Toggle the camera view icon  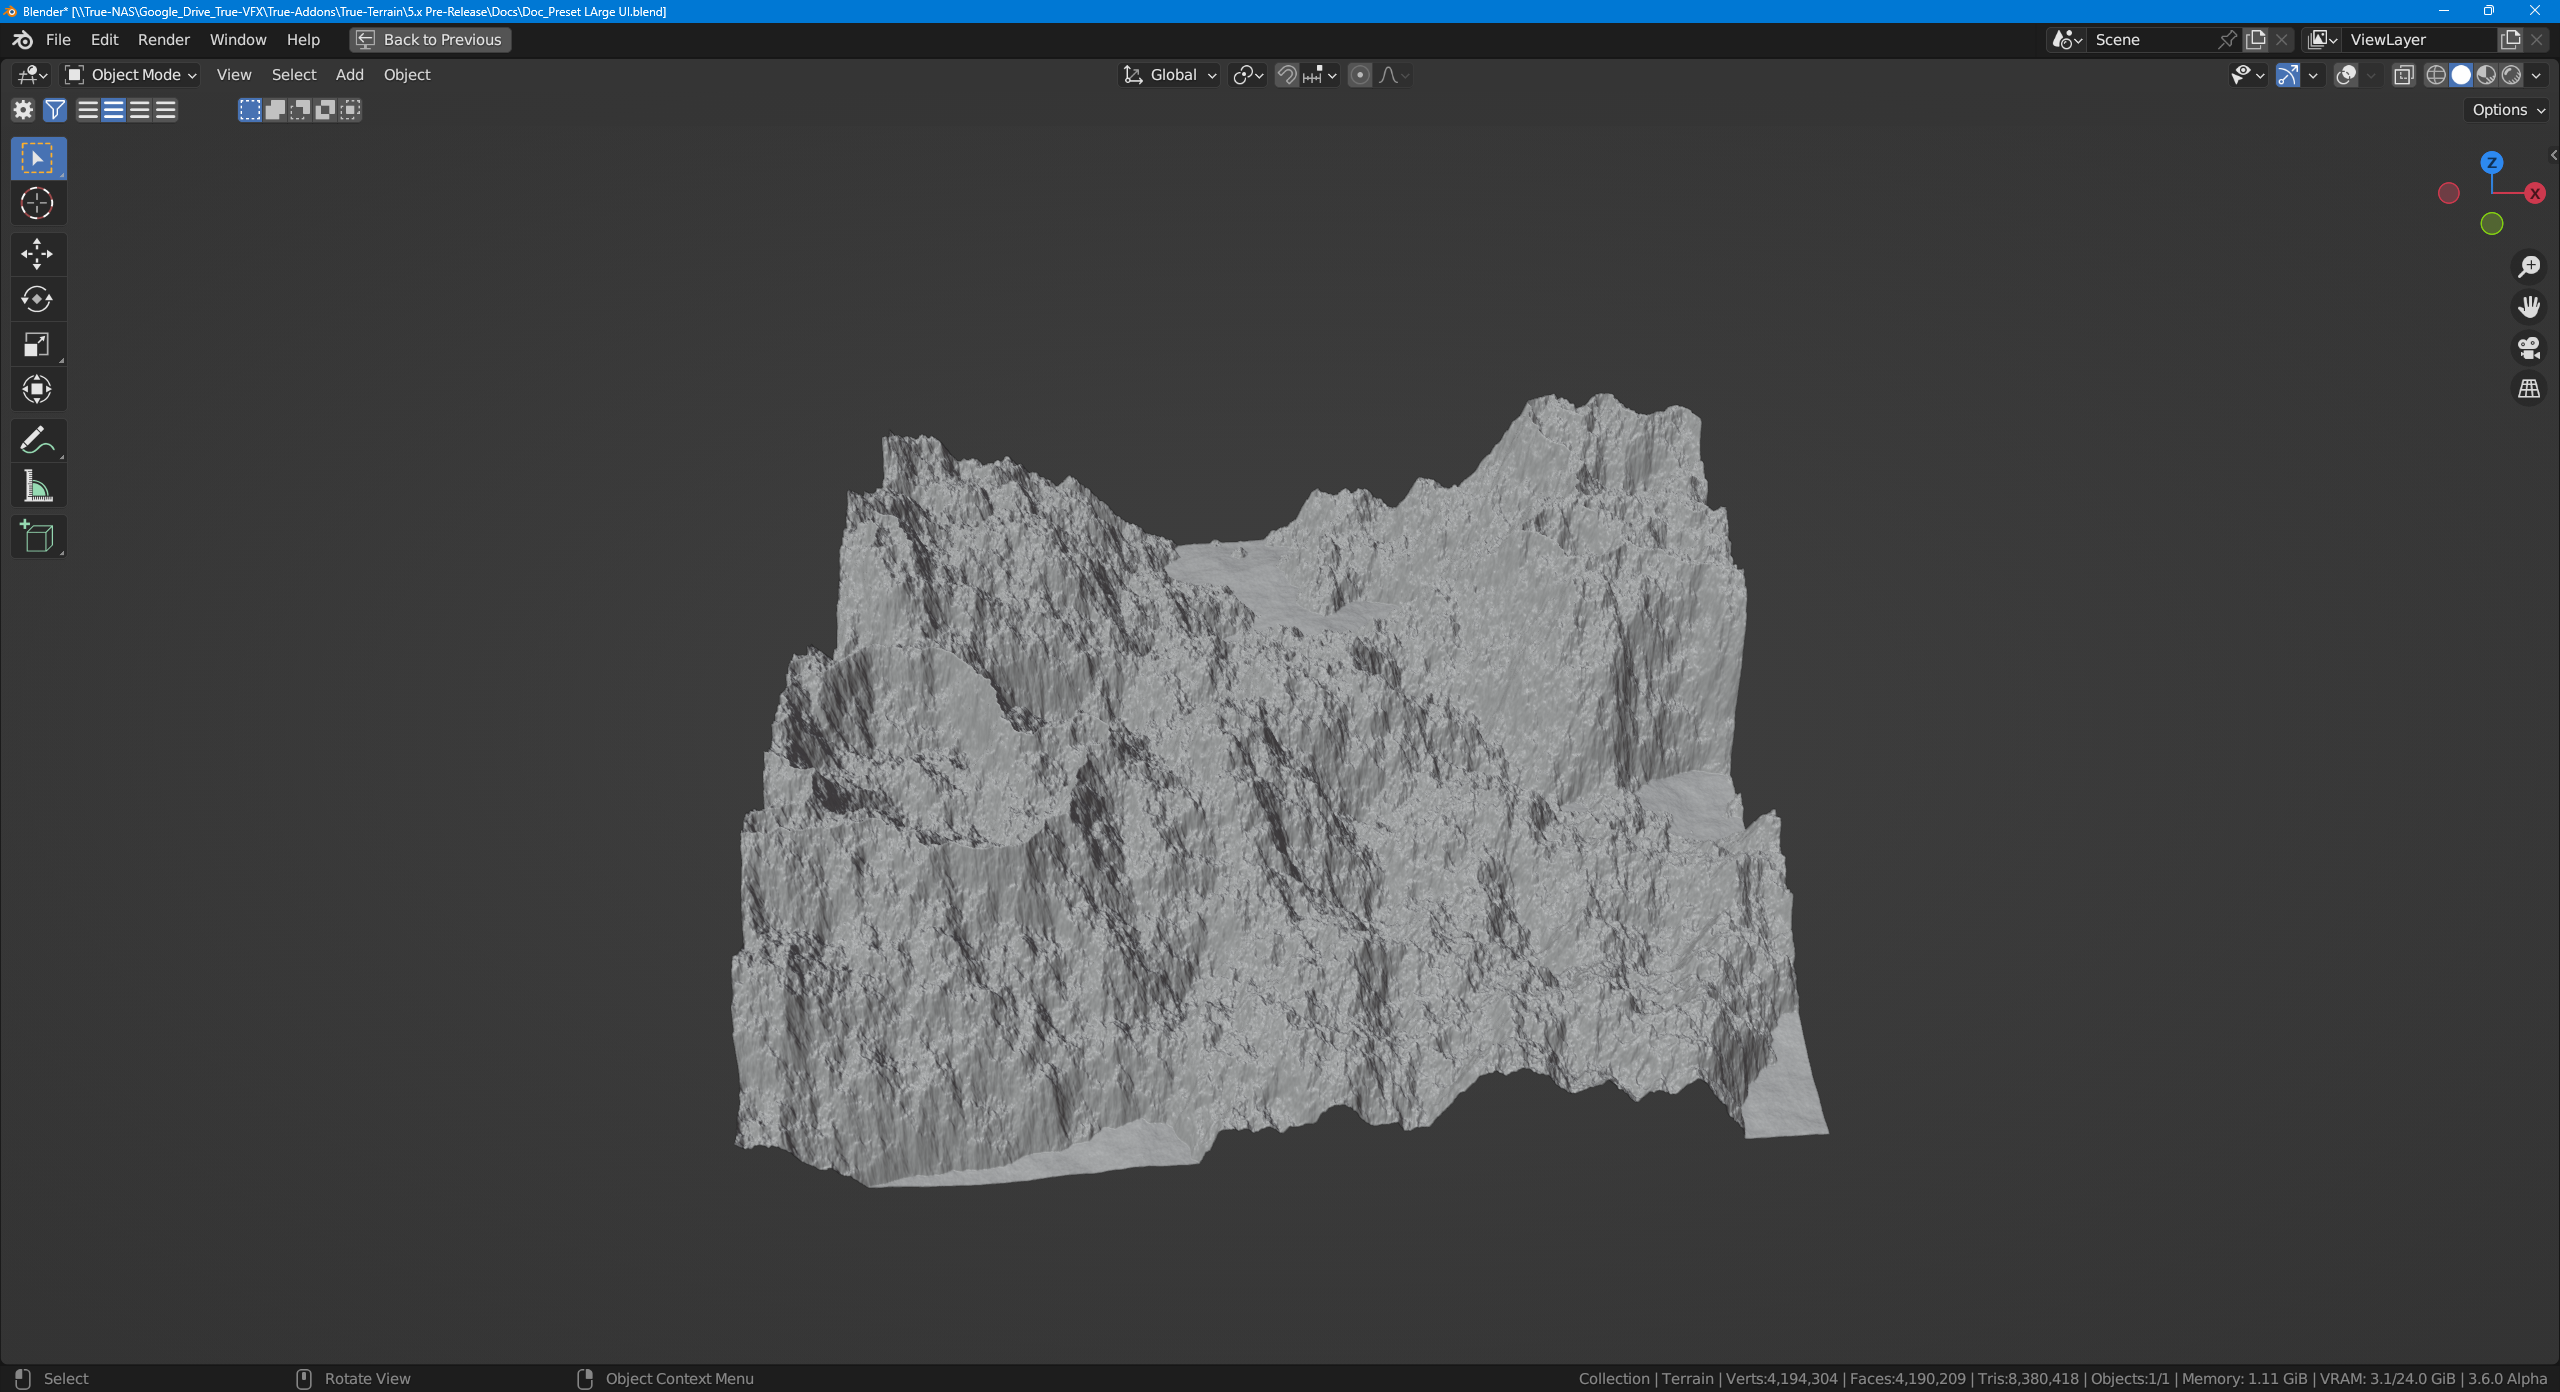(2529, 348)
